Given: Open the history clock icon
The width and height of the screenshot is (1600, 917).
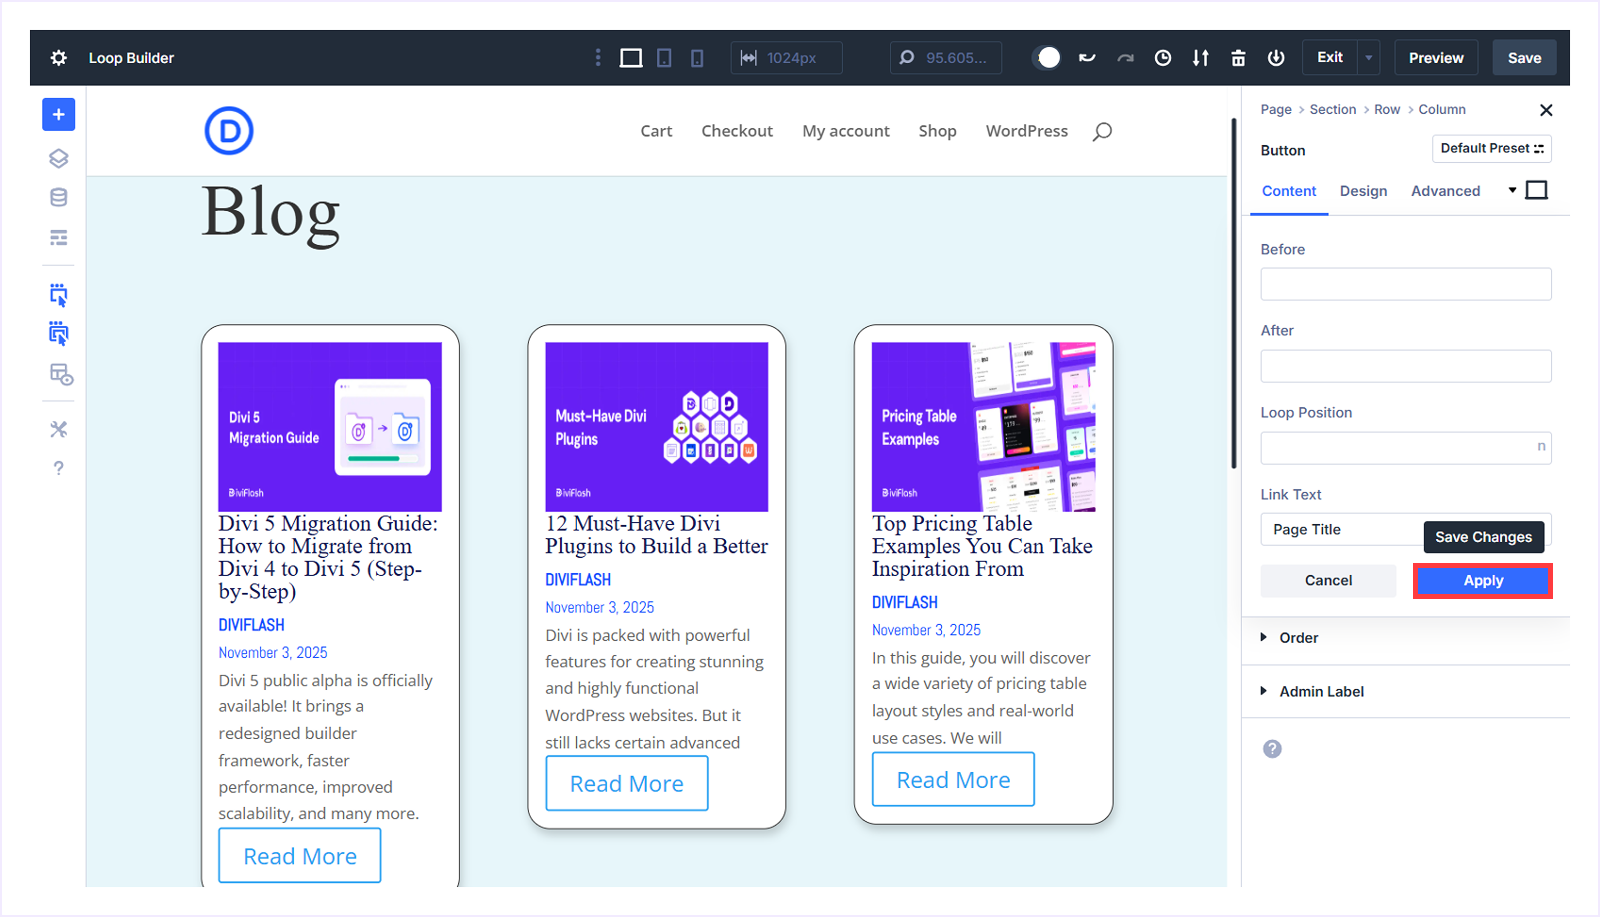Looking at the screenshot, I should coord(1163,58).
